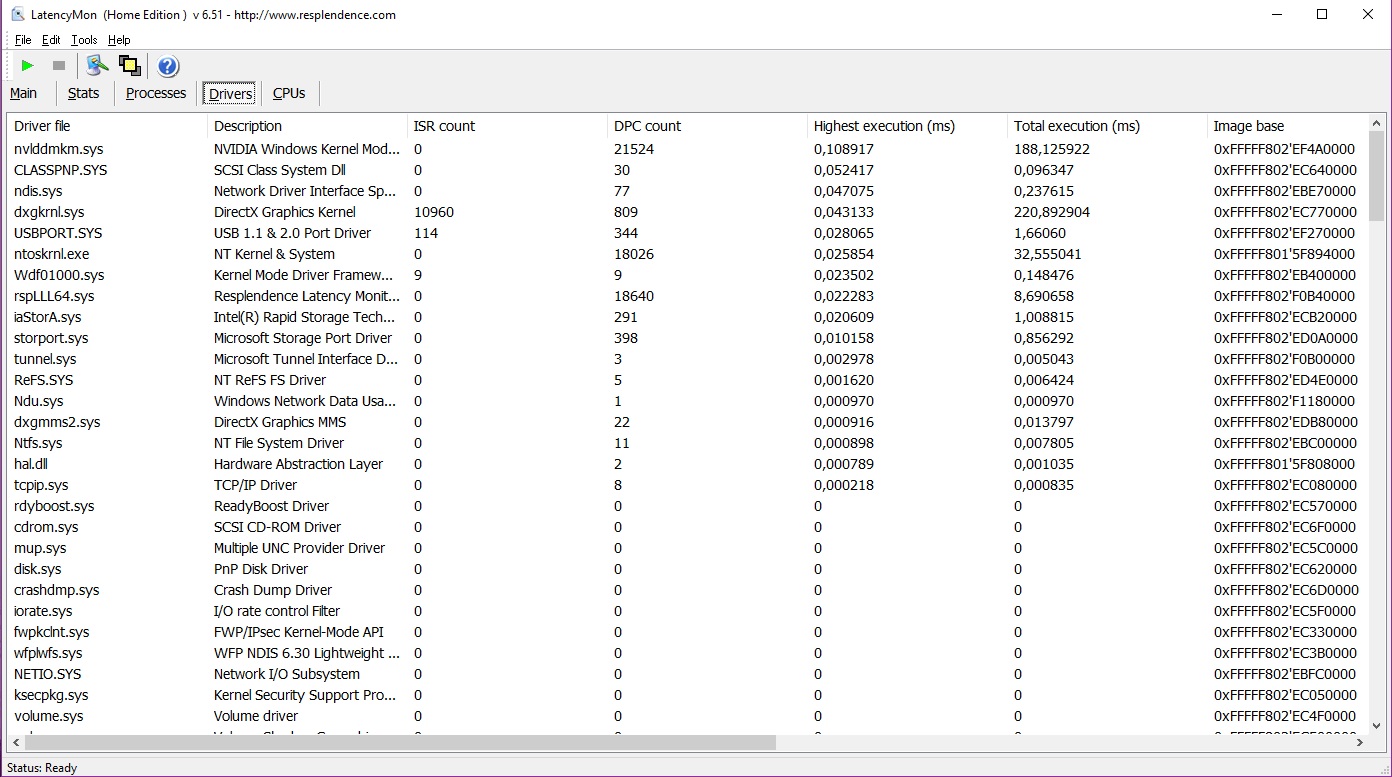Switch to the Main tab
This screenshot has width=1392, height=777.
click(24, 93)
